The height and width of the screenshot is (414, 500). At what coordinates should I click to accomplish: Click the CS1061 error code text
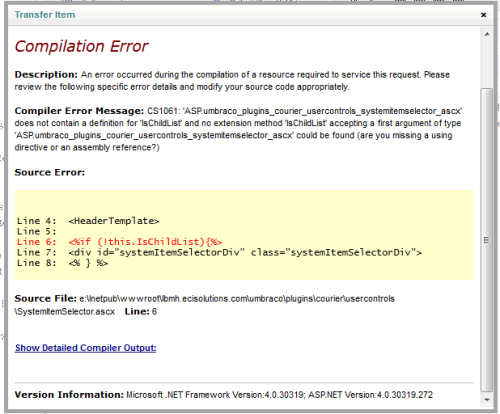click(162, 111)
